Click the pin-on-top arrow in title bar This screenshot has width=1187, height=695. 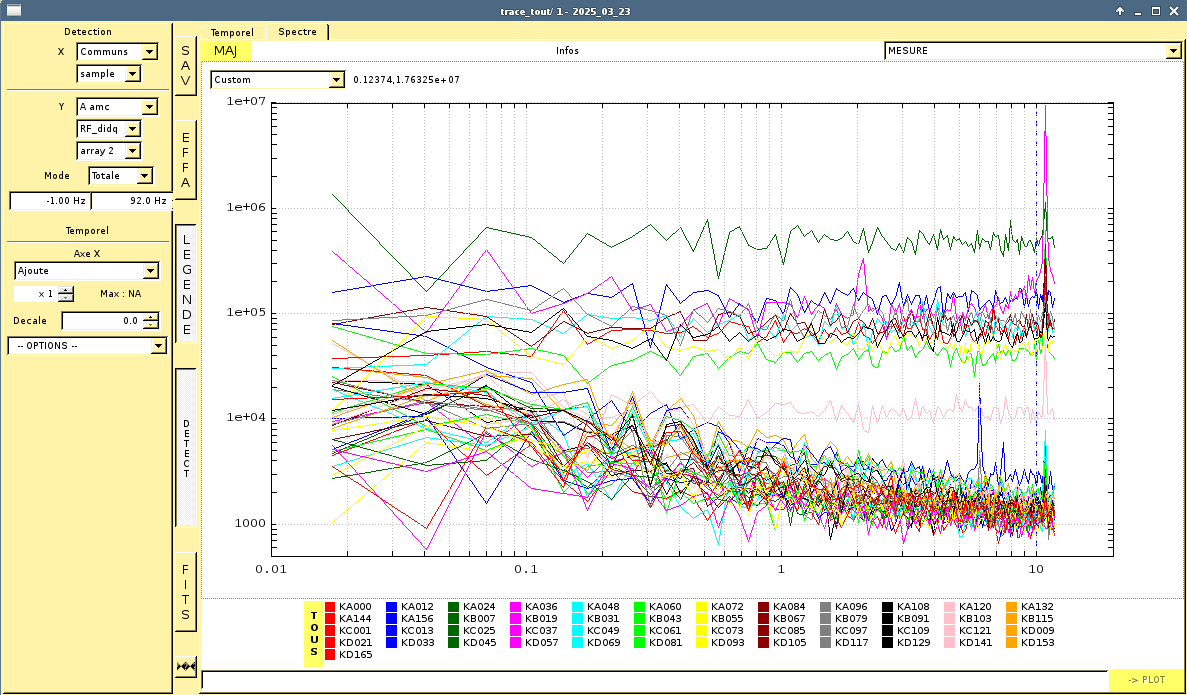coord(1120,11)
